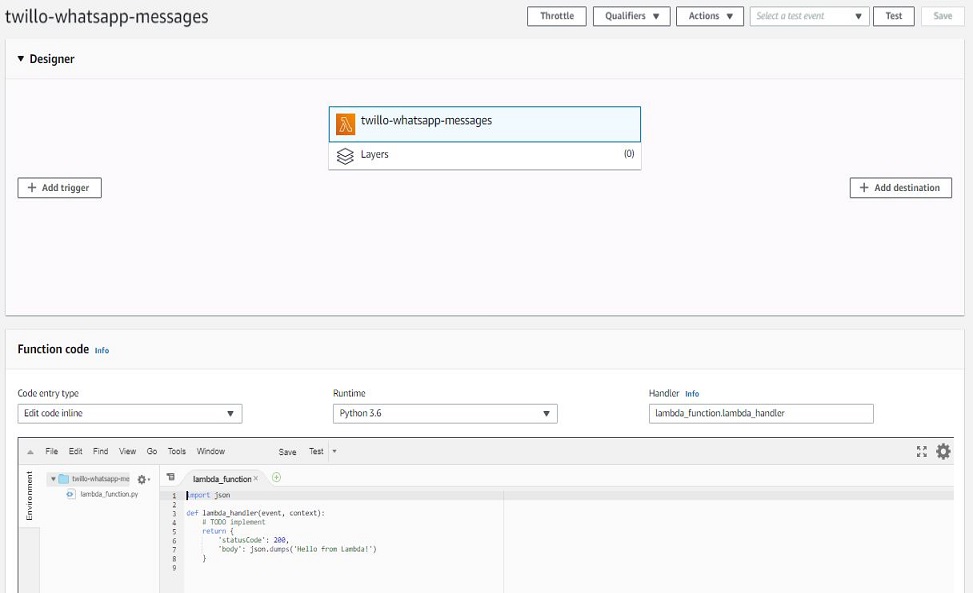Collapse the Designer section

click(20, 58)
